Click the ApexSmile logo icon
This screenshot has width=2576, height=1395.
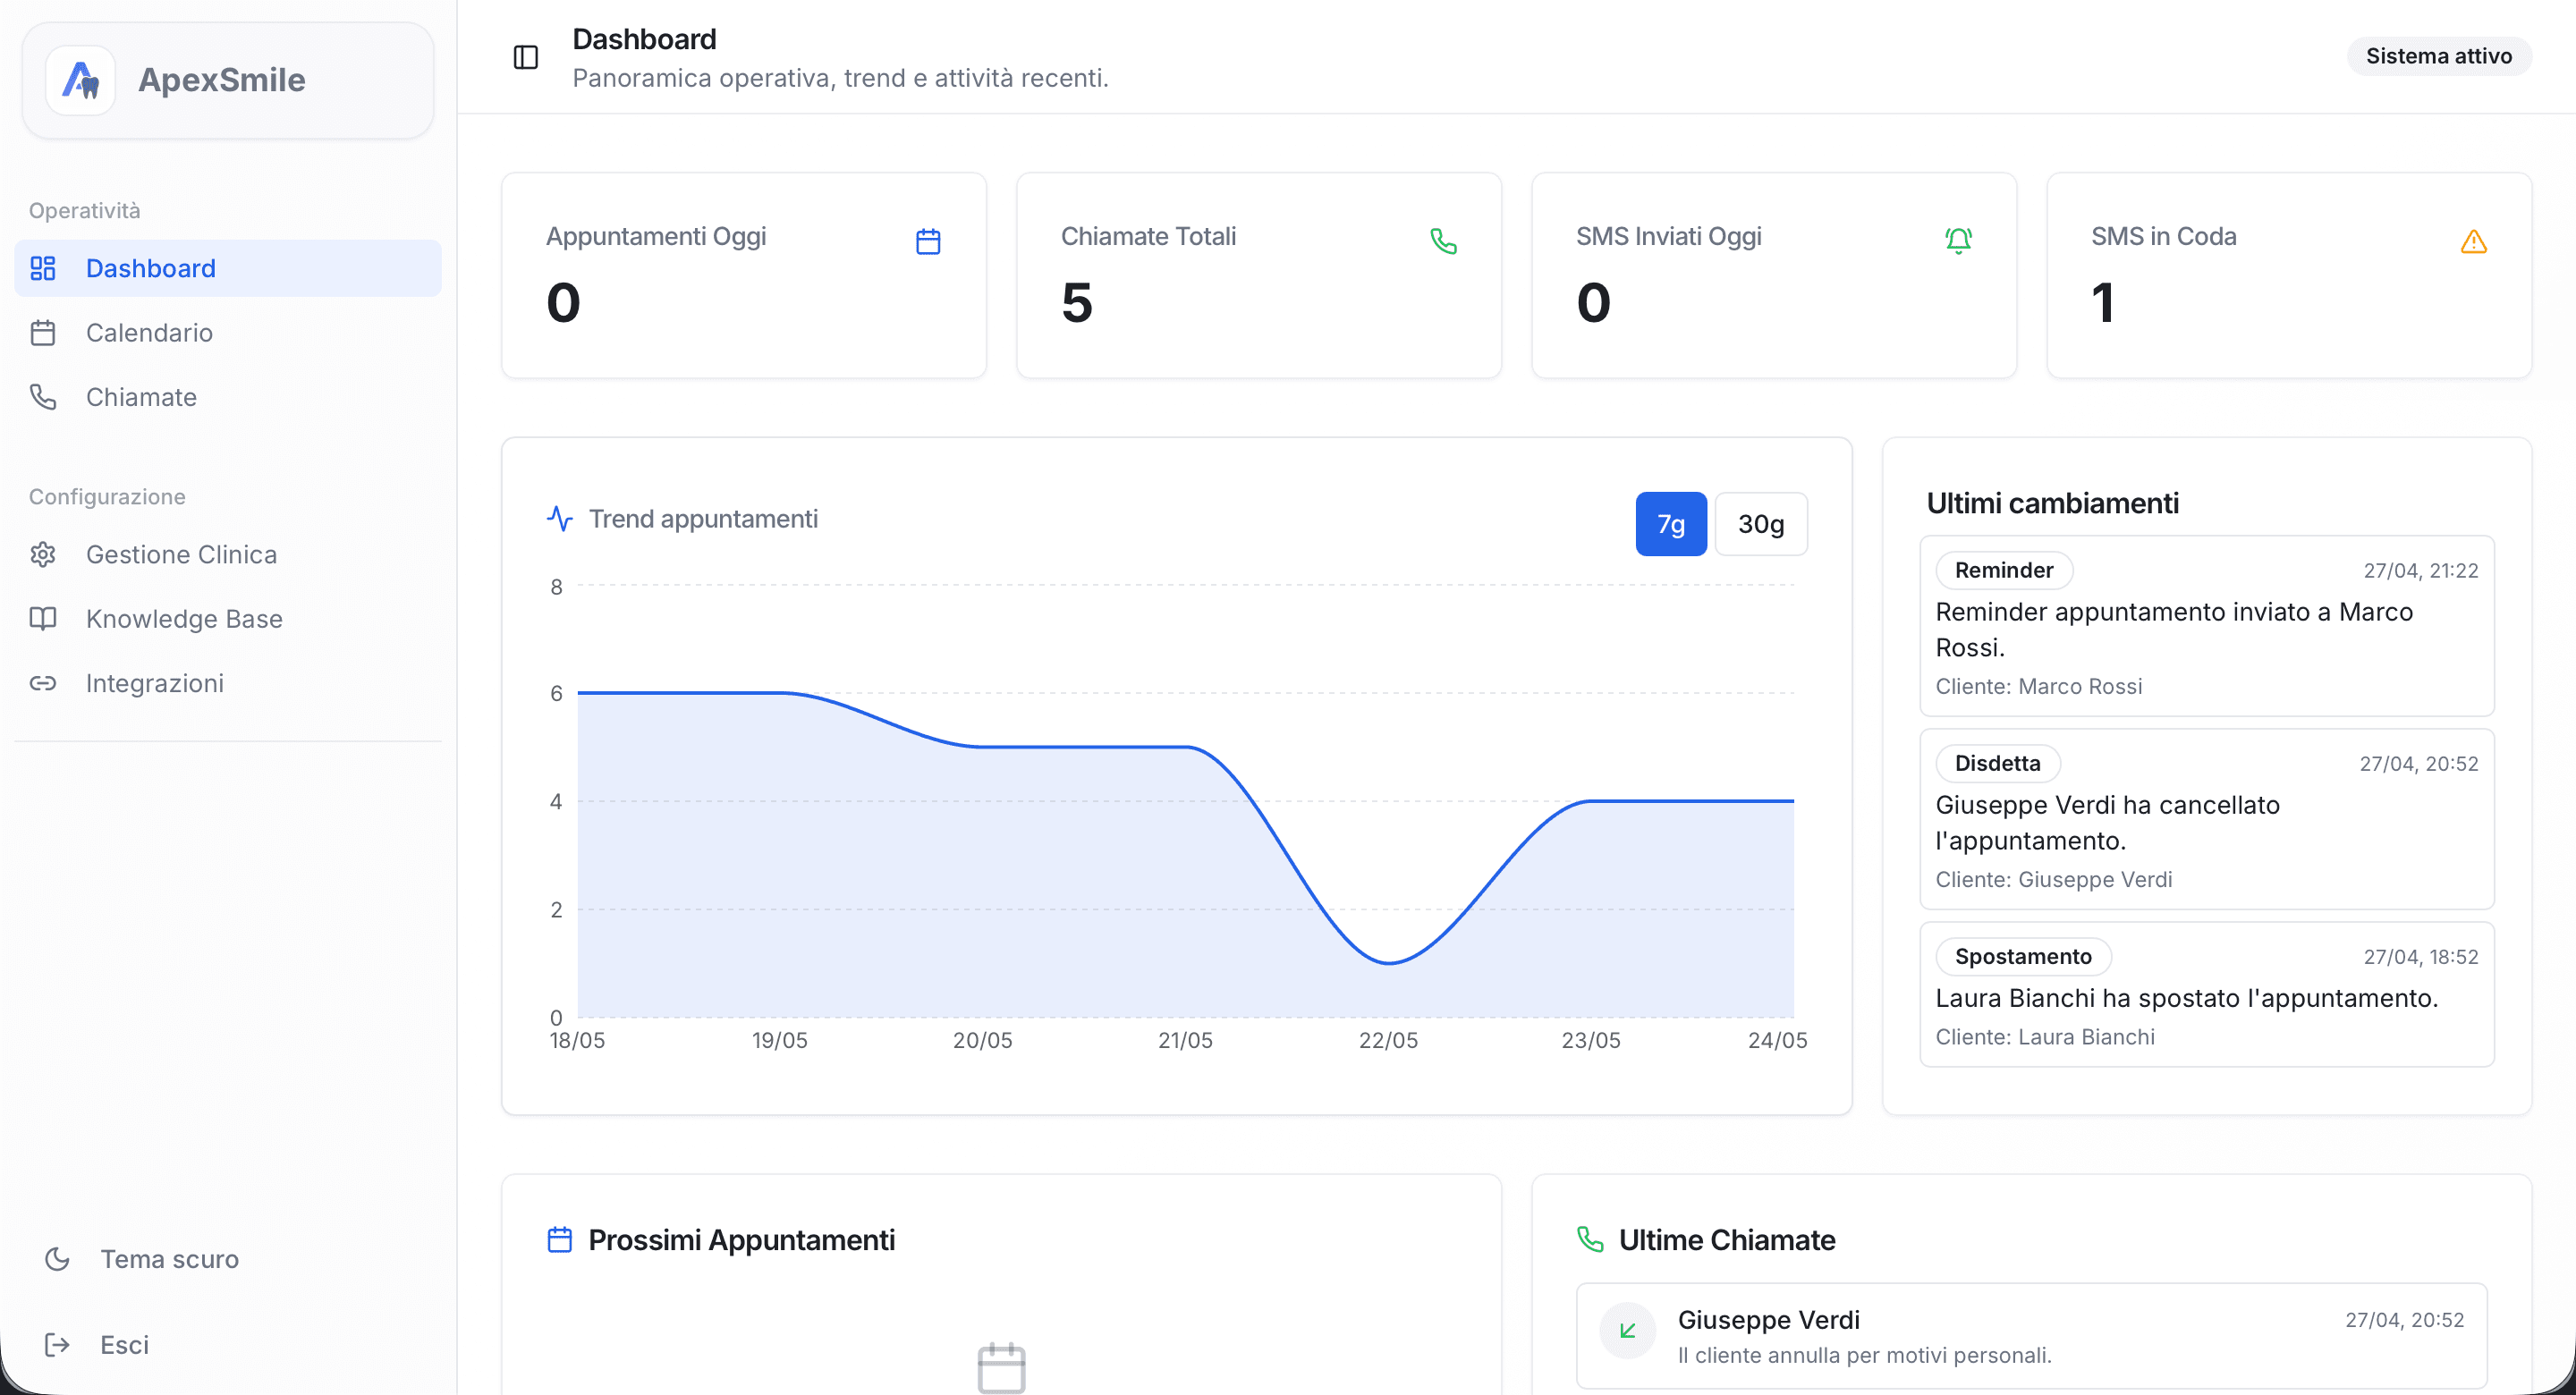(81, 80)
